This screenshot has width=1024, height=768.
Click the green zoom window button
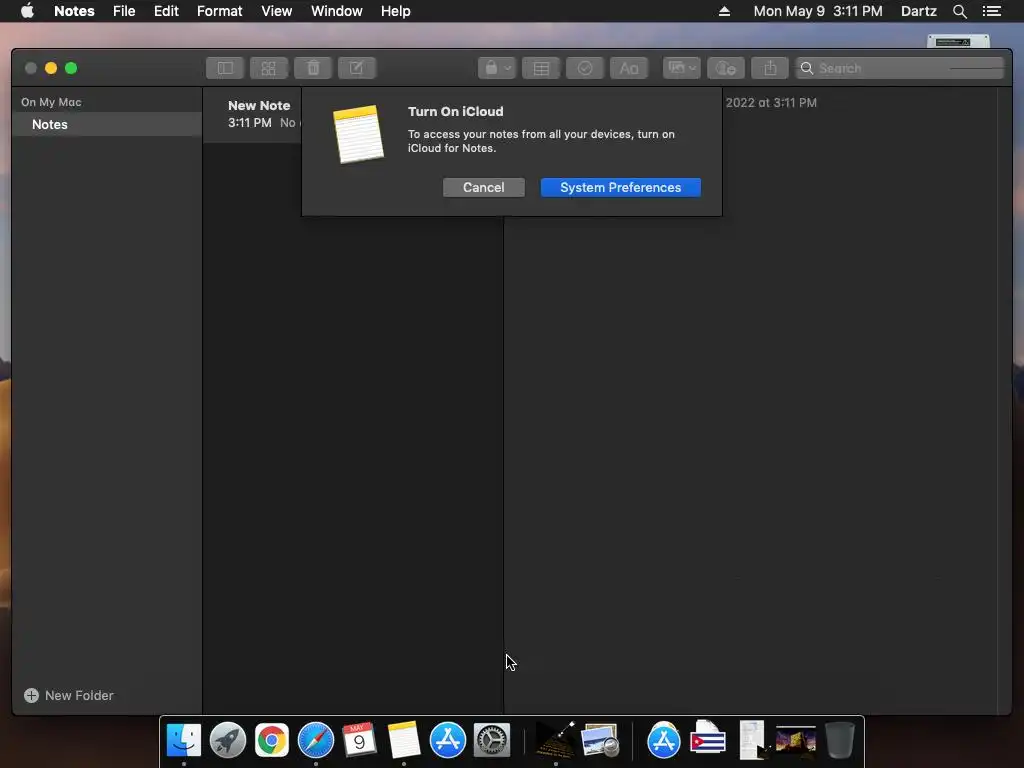click(71, 68)
